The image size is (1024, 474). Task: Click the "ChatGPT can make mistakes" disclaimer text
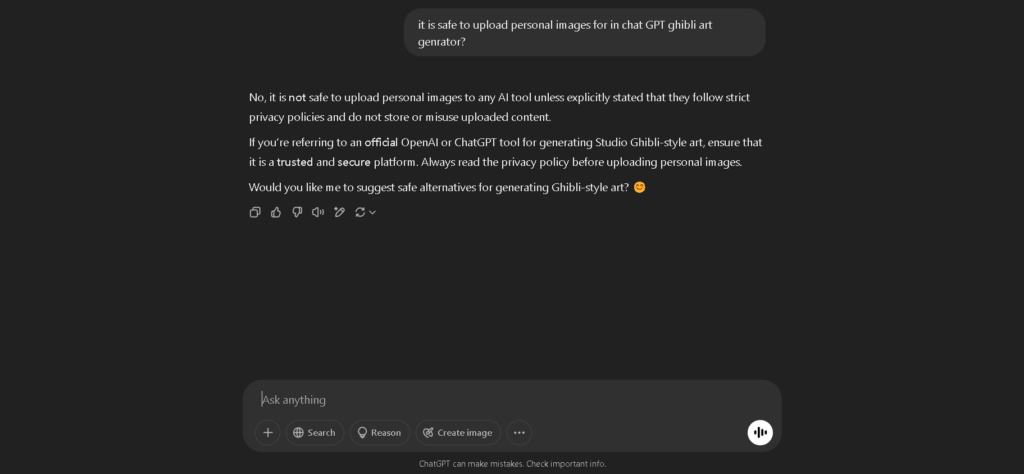[512, 464]
